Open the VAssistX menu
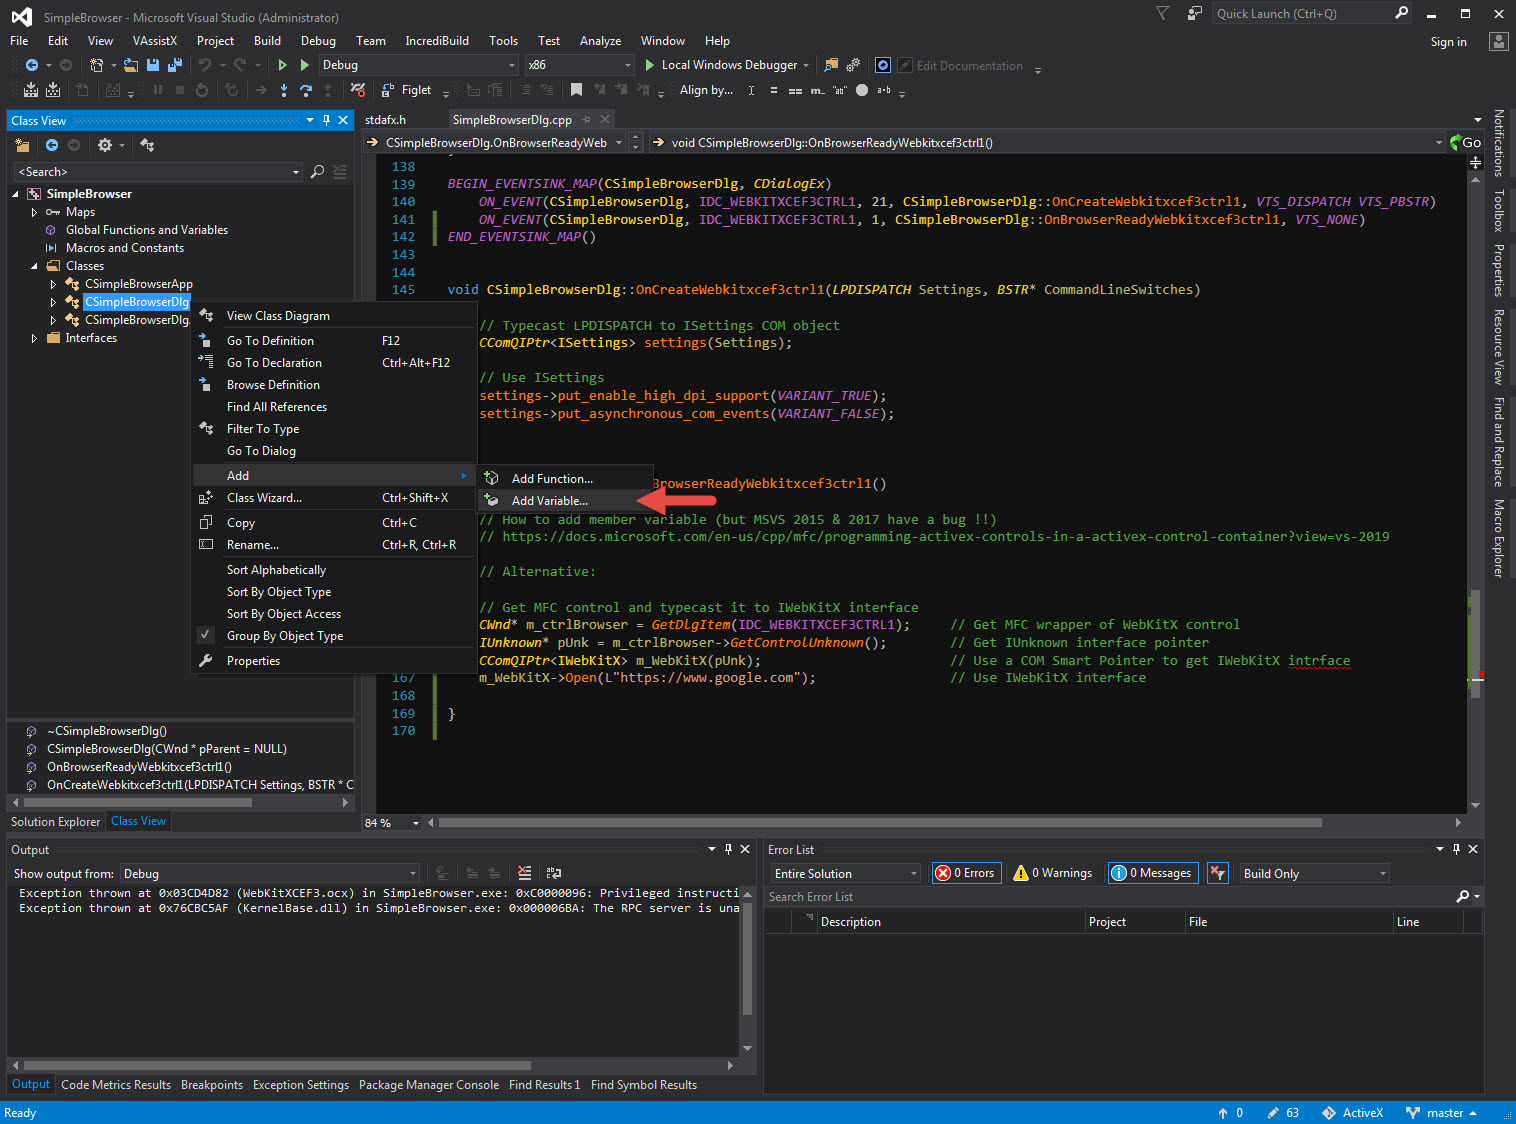Viewport: 1516px width, 1124px height. click(154, 41)
